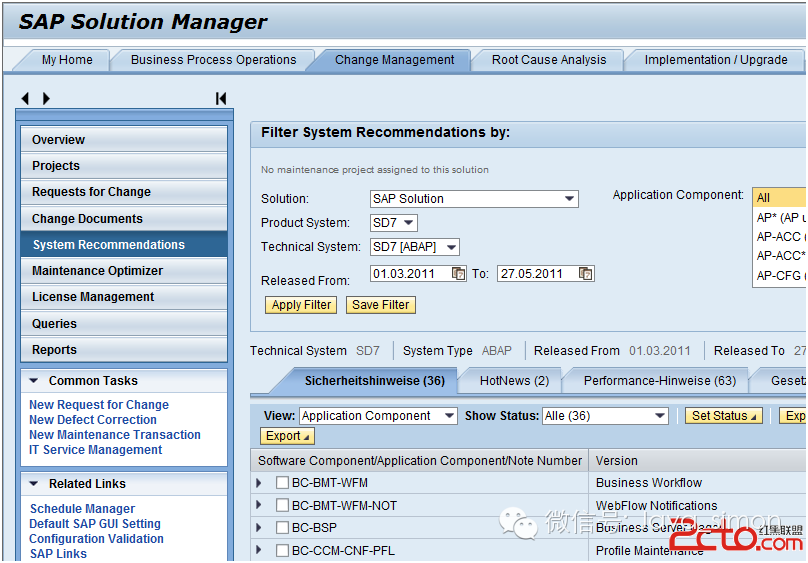Image resolution: width=808 pixels, height=563 pixels.
Task: Select the Change Management tab
Action: click(394, 60)
